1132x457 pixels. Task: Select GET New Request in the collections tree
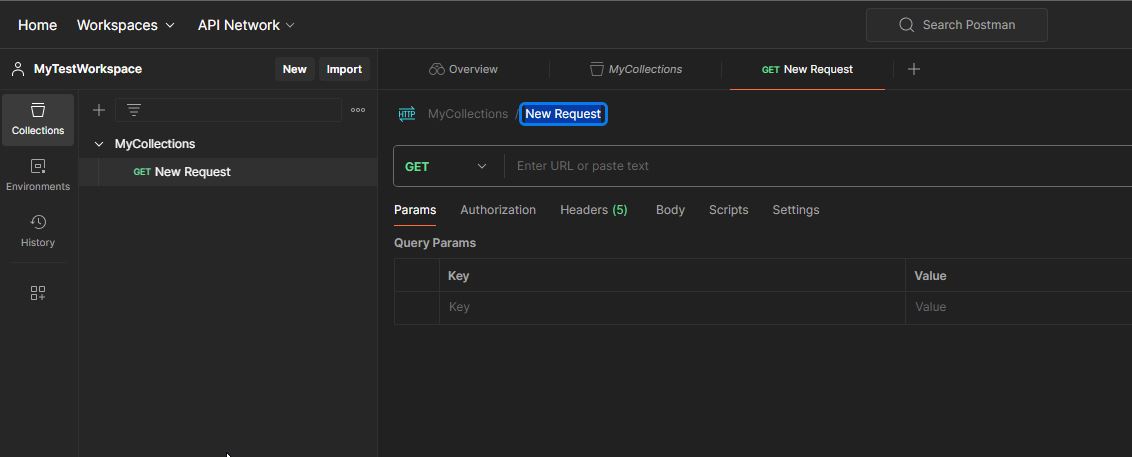click(227, 172)
